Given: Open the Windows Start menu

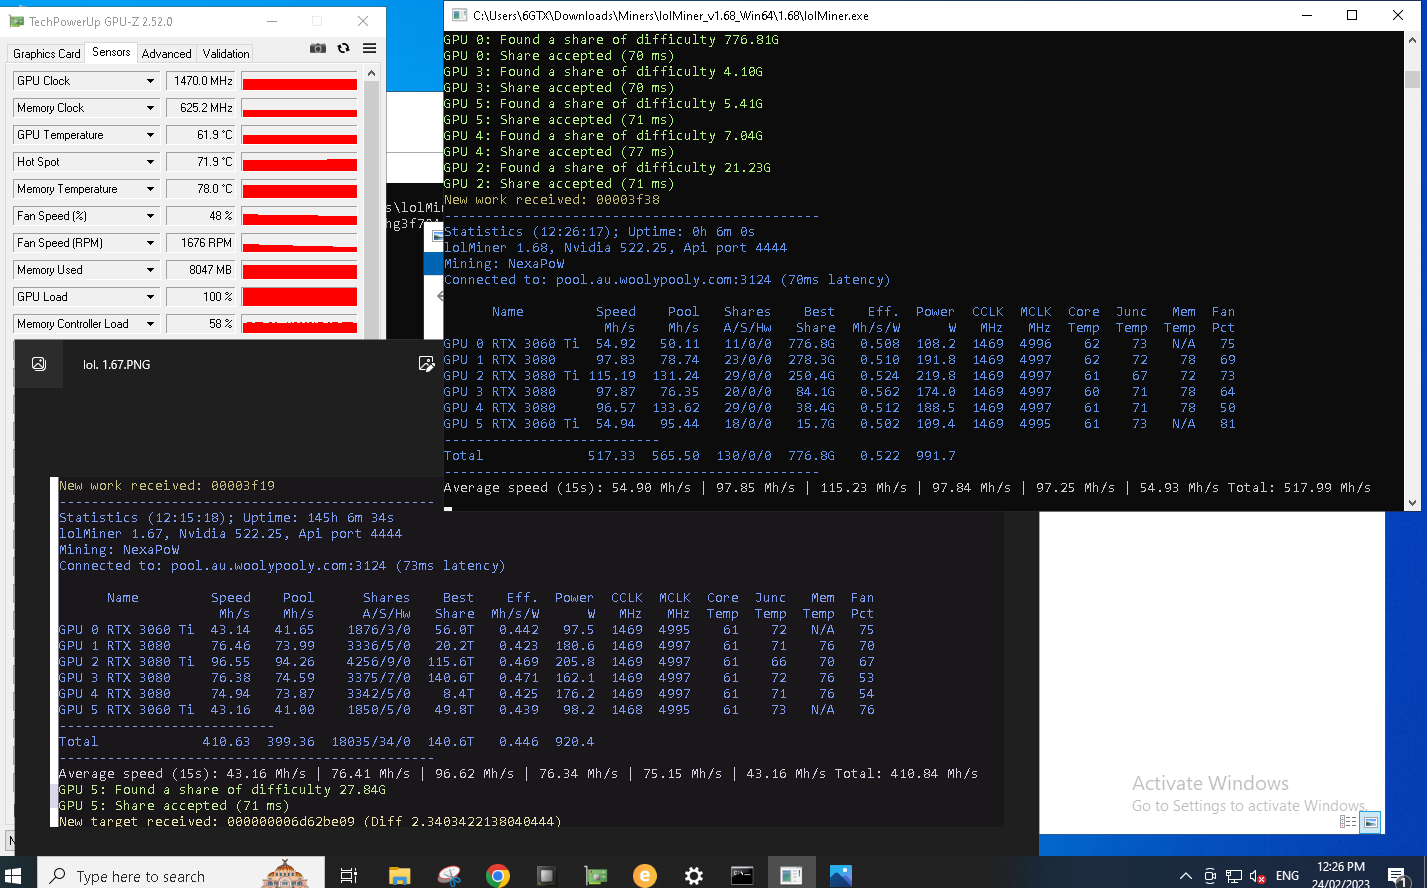Looking at the screenshot, I should tap(14, 876).
